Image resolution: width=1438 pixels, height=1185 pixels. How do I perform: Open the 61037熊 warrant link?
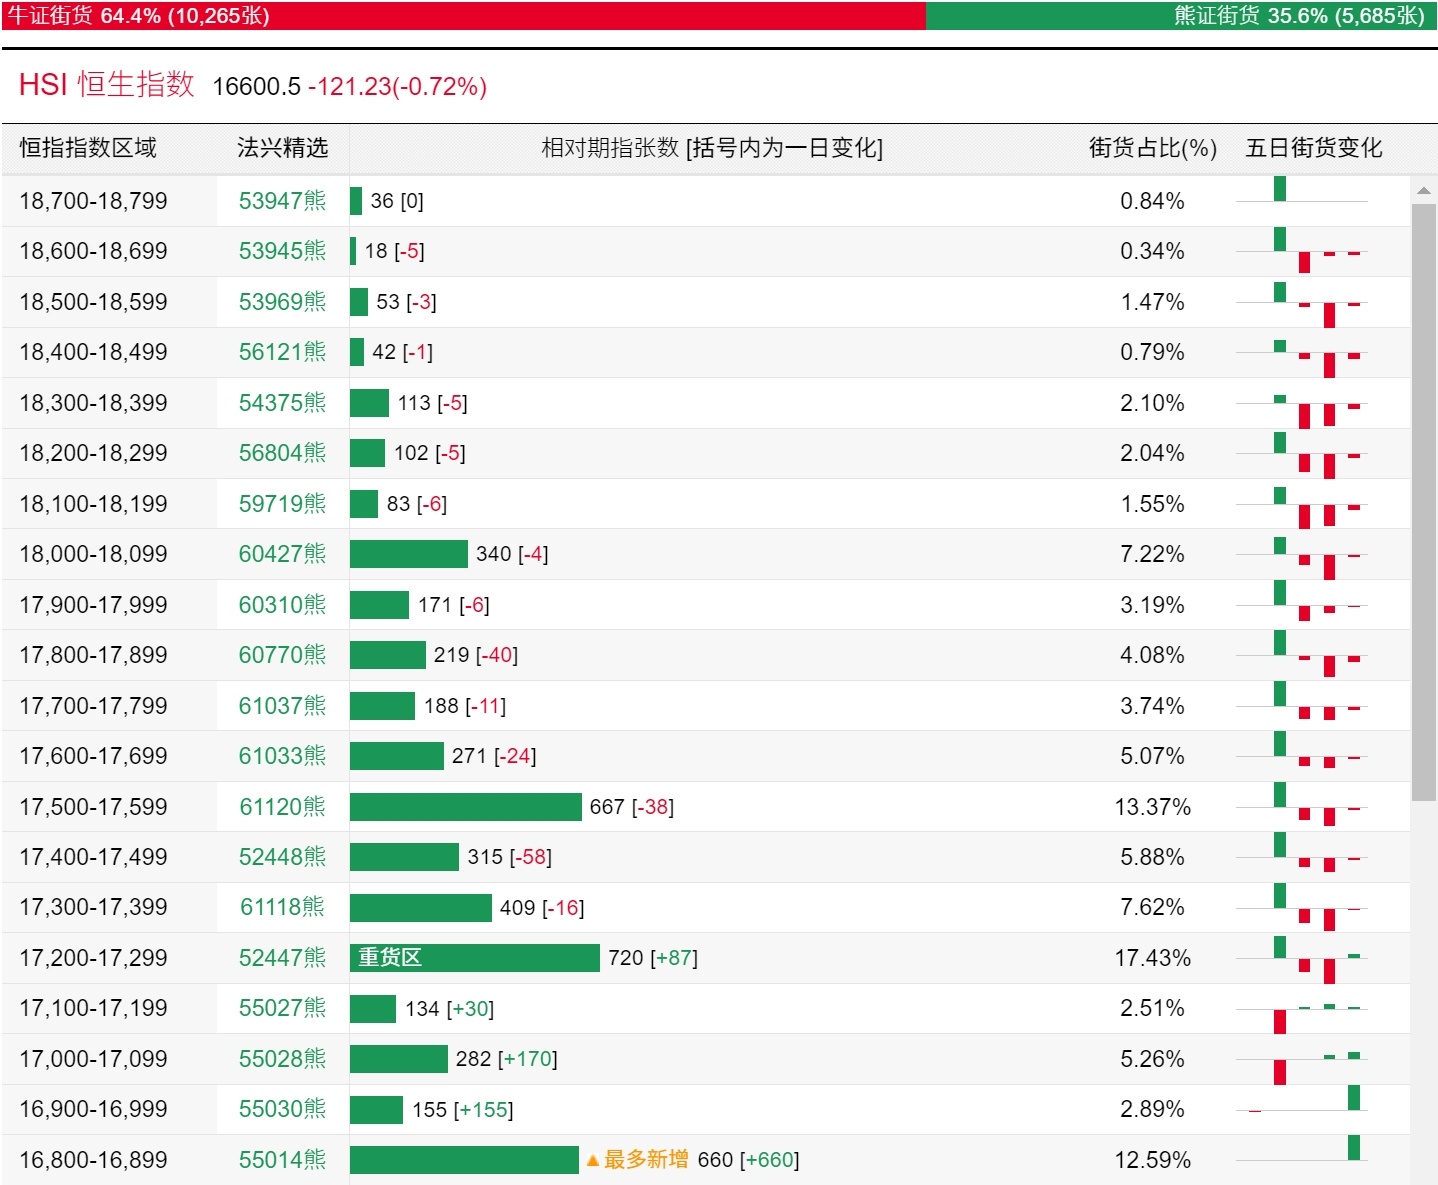[x=282, y=706]
